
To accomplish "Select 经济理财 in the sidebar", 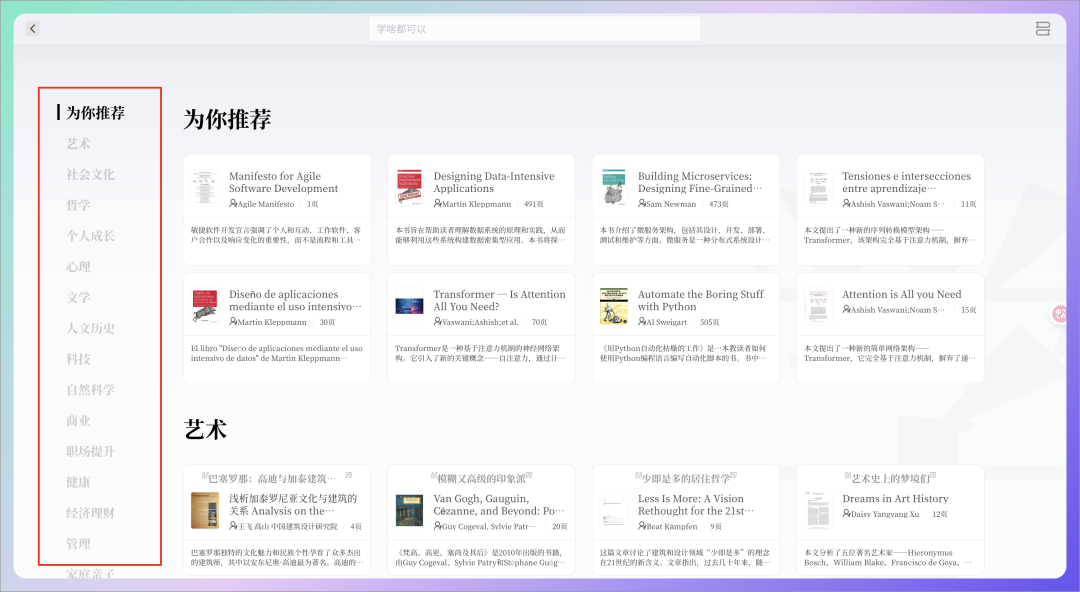I will (90, 513).
